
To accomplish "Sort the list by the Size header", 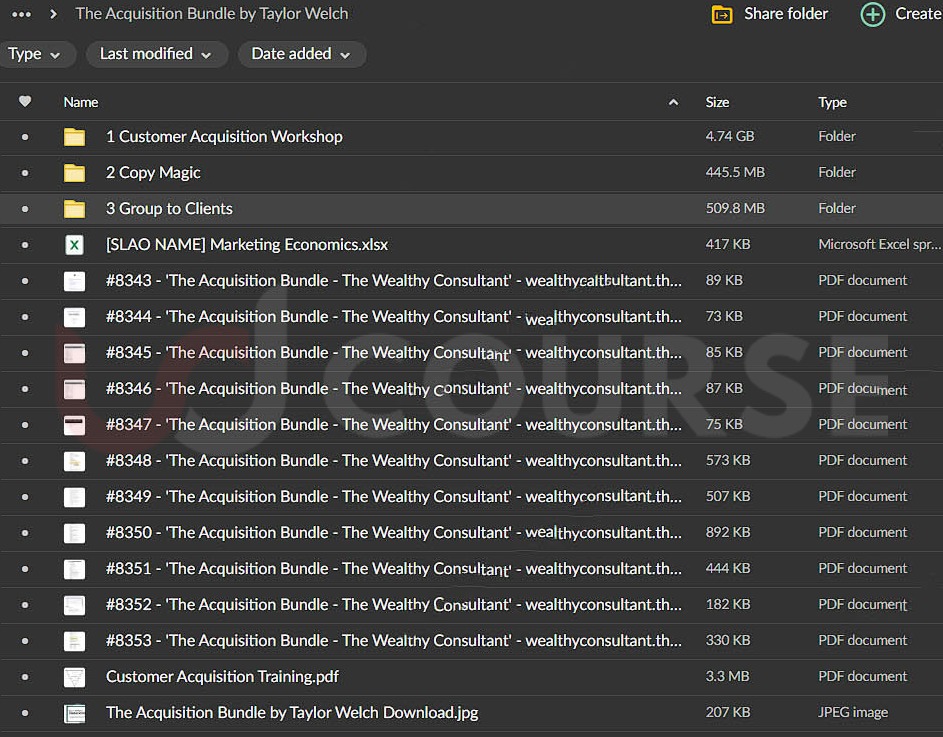I will (x=717, y=102).
